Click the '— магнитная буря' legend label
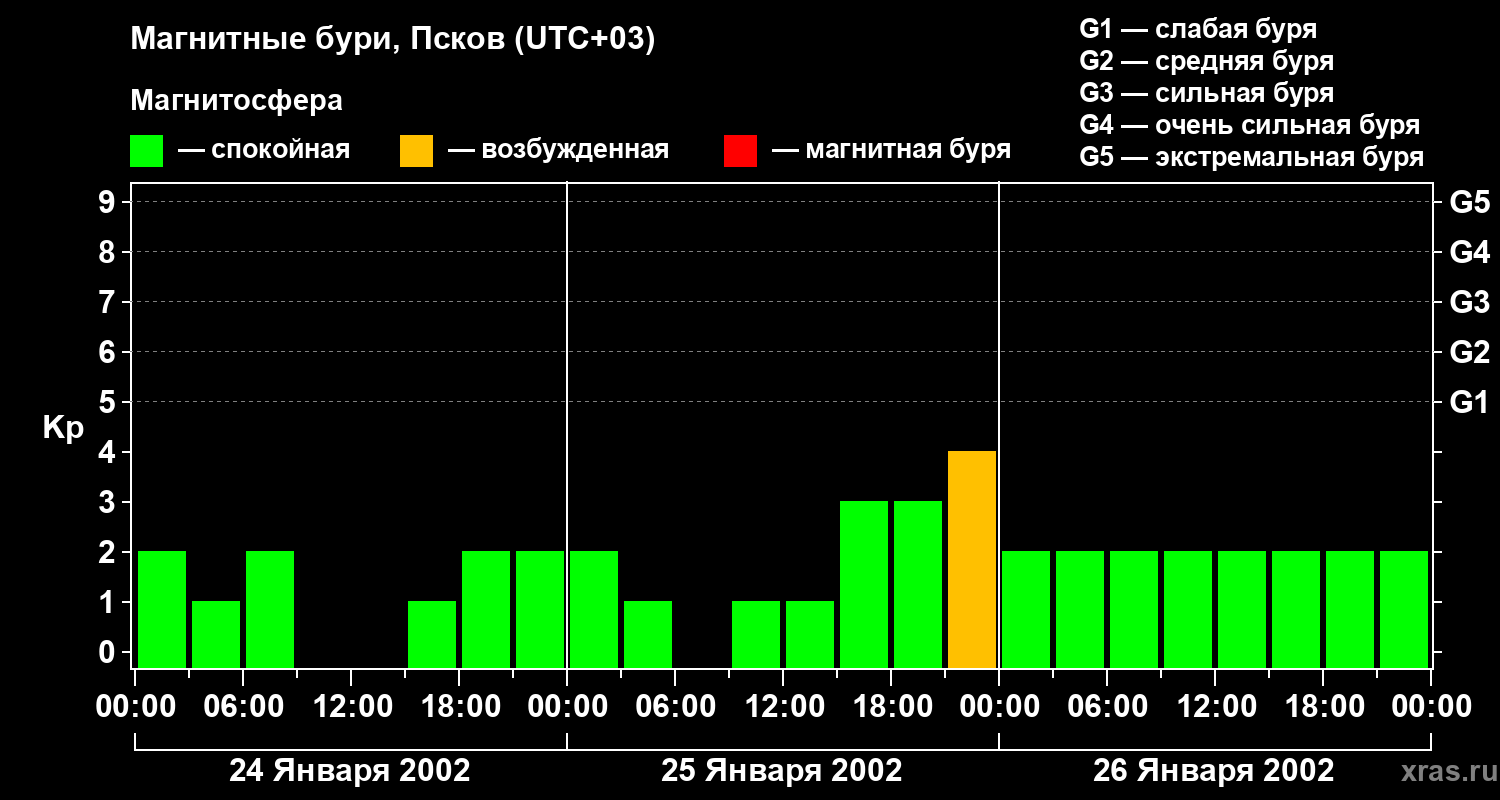This screenshot has height=800, width=1500. [891, 150]
